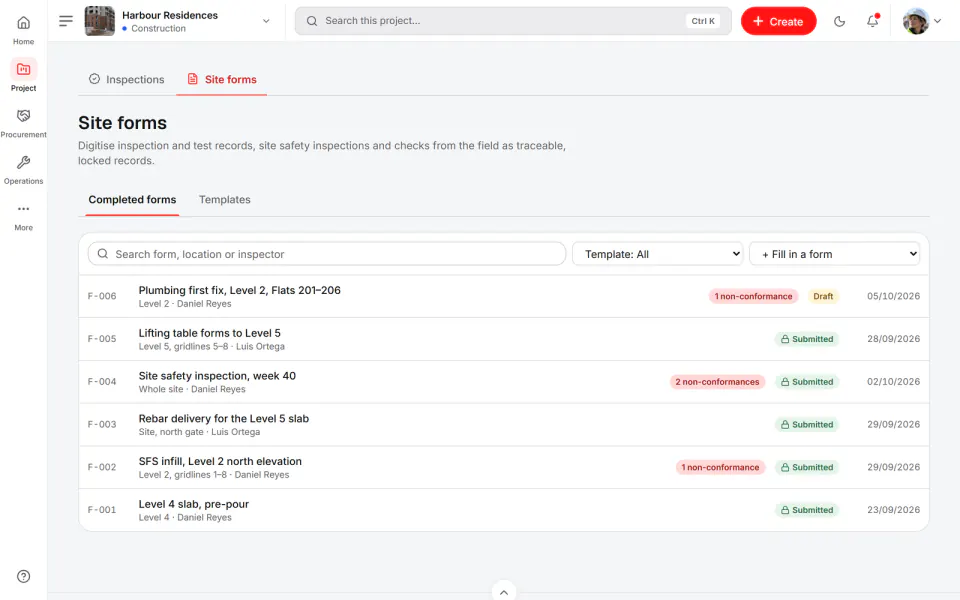
Task: Click the Submitted lock badge on F-001
Action: (x=807, y=510)
